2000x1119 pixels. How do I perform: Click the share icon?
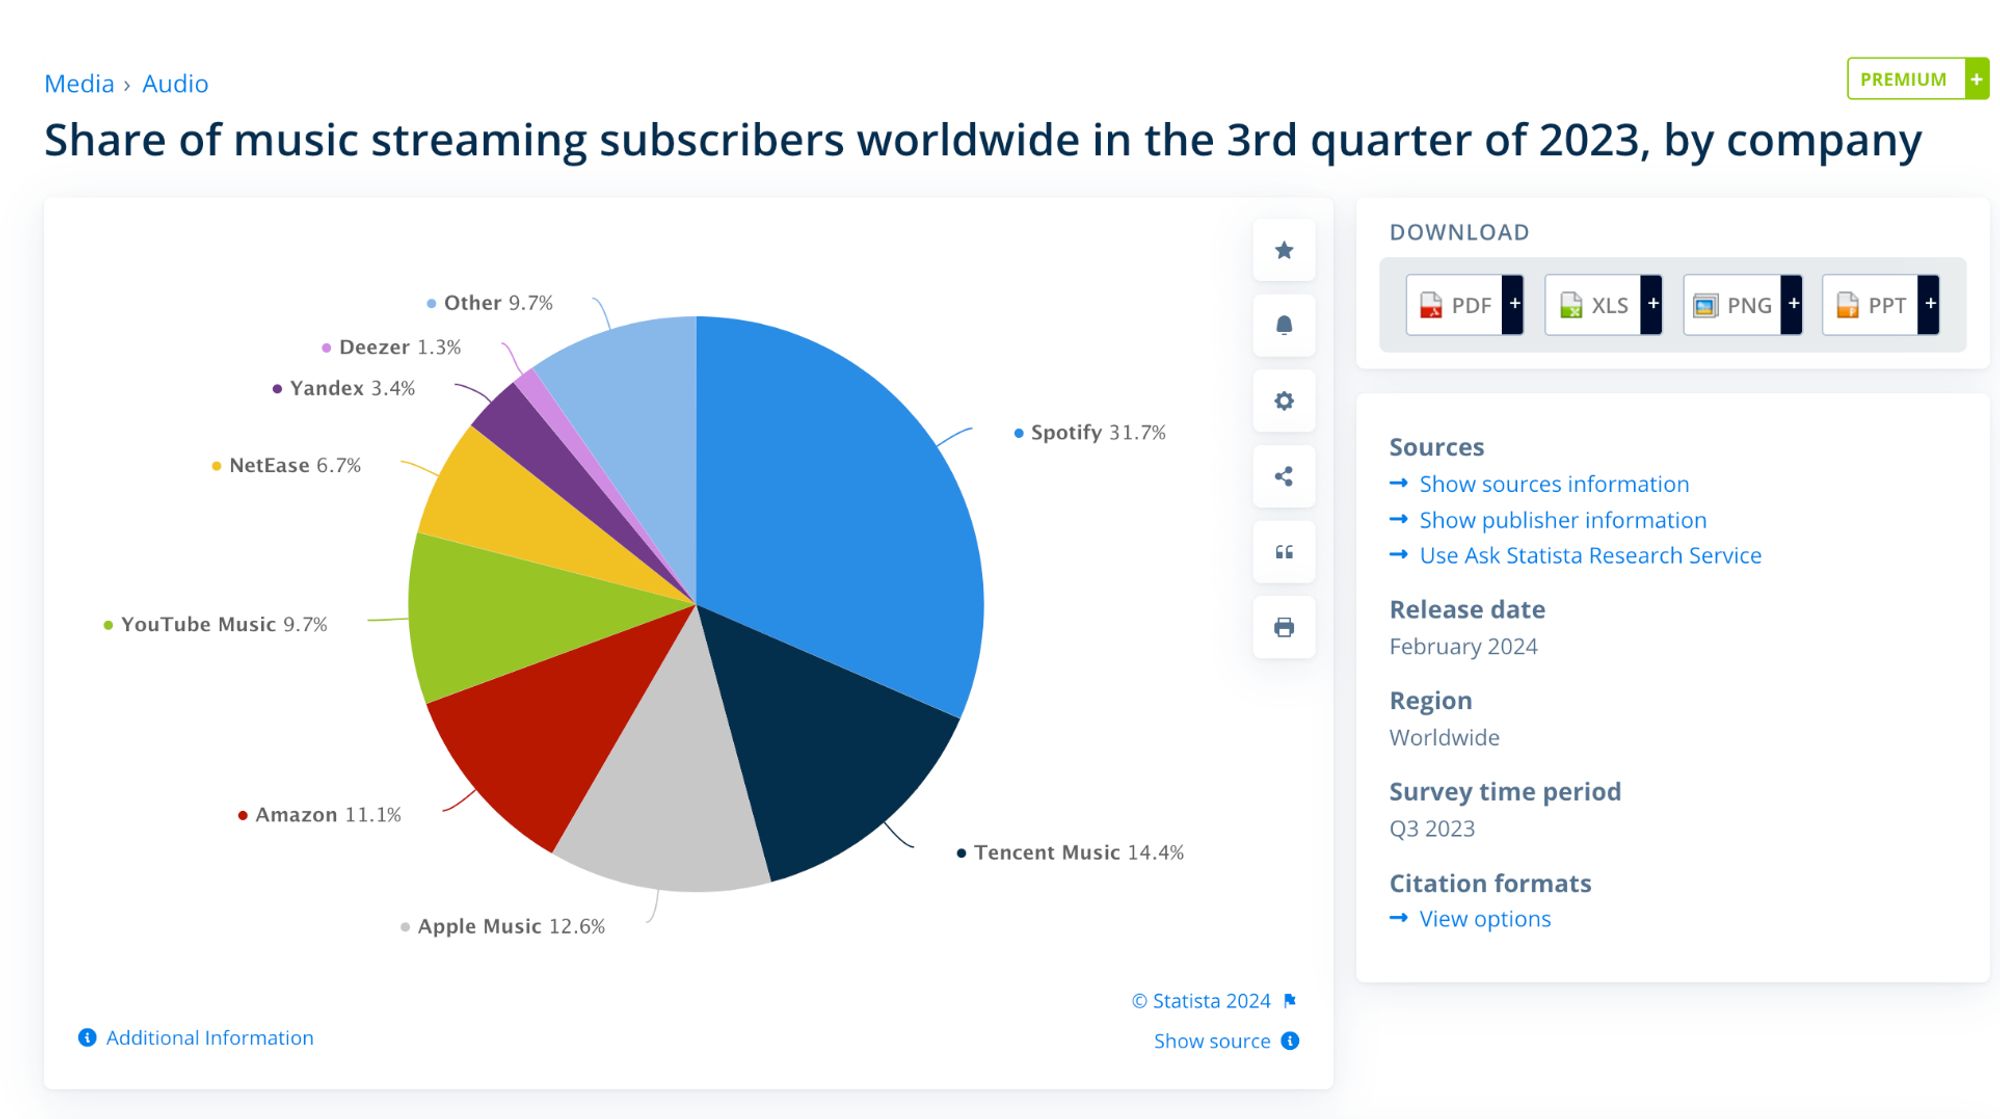pyautogui.click(x=1284, y=476)
